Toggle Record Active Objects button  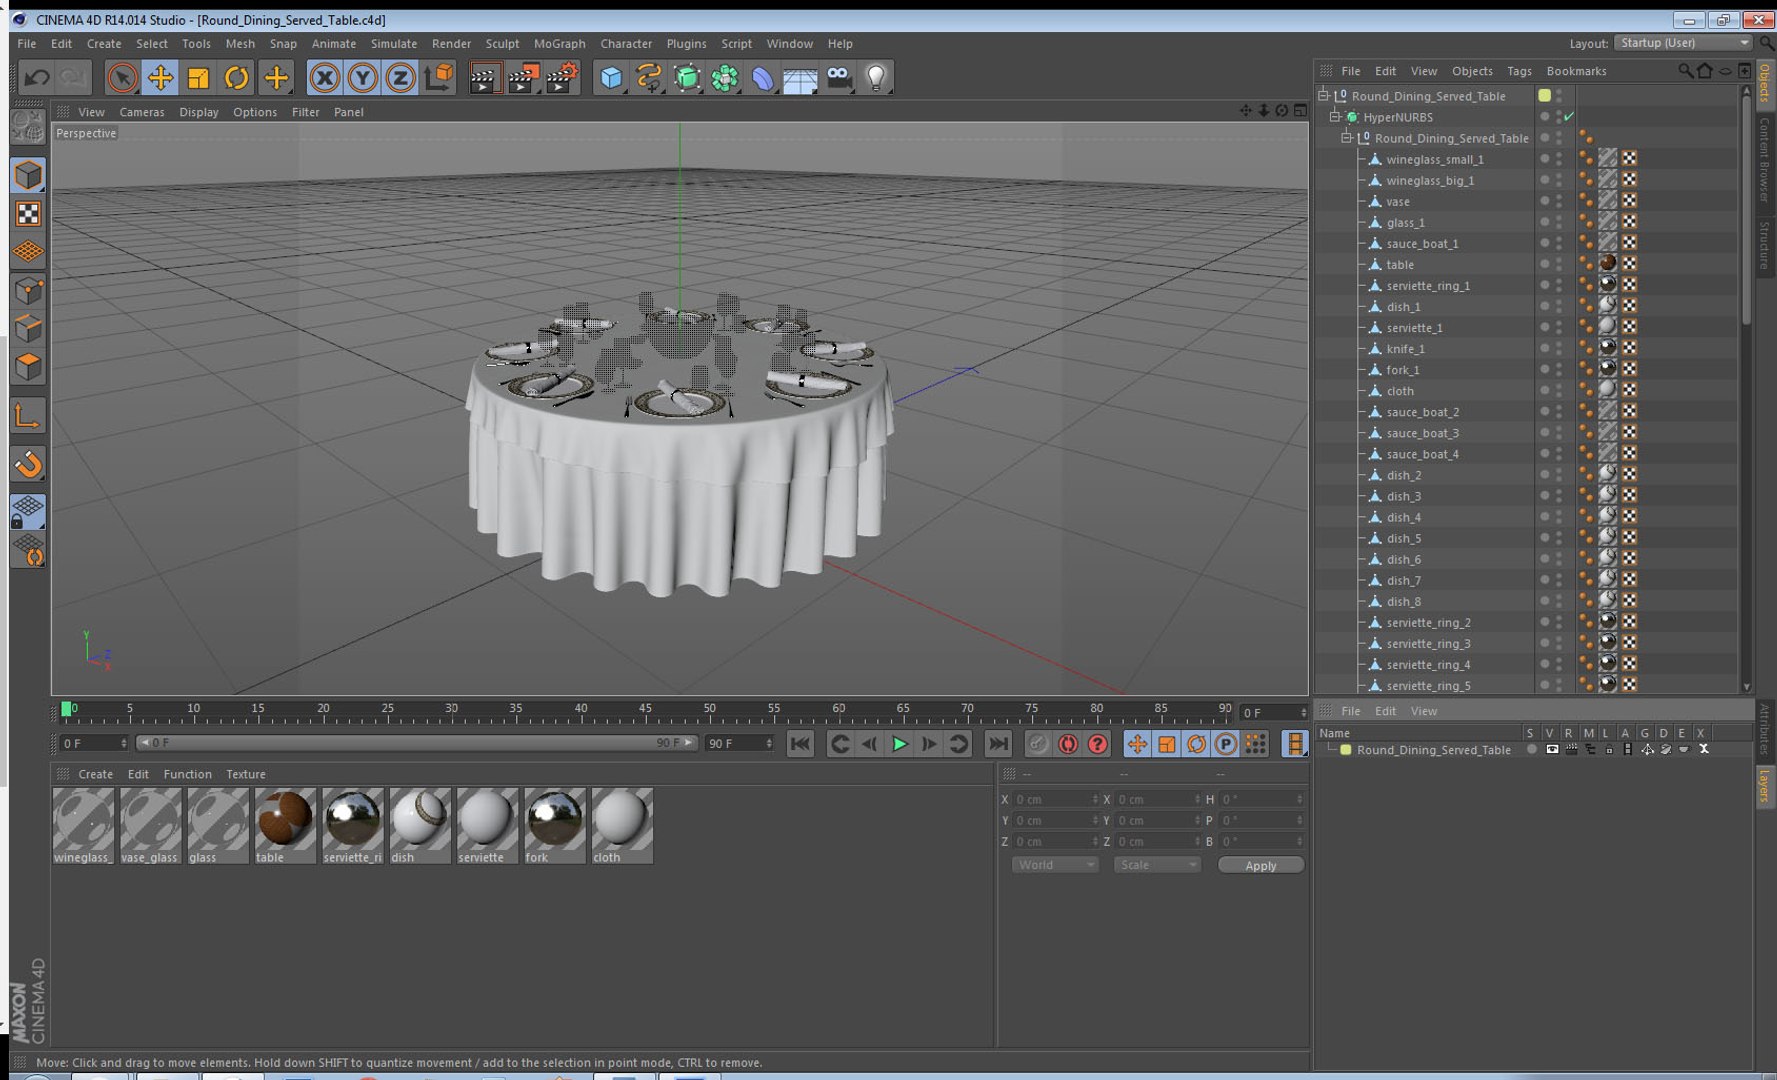point(1038,743)
